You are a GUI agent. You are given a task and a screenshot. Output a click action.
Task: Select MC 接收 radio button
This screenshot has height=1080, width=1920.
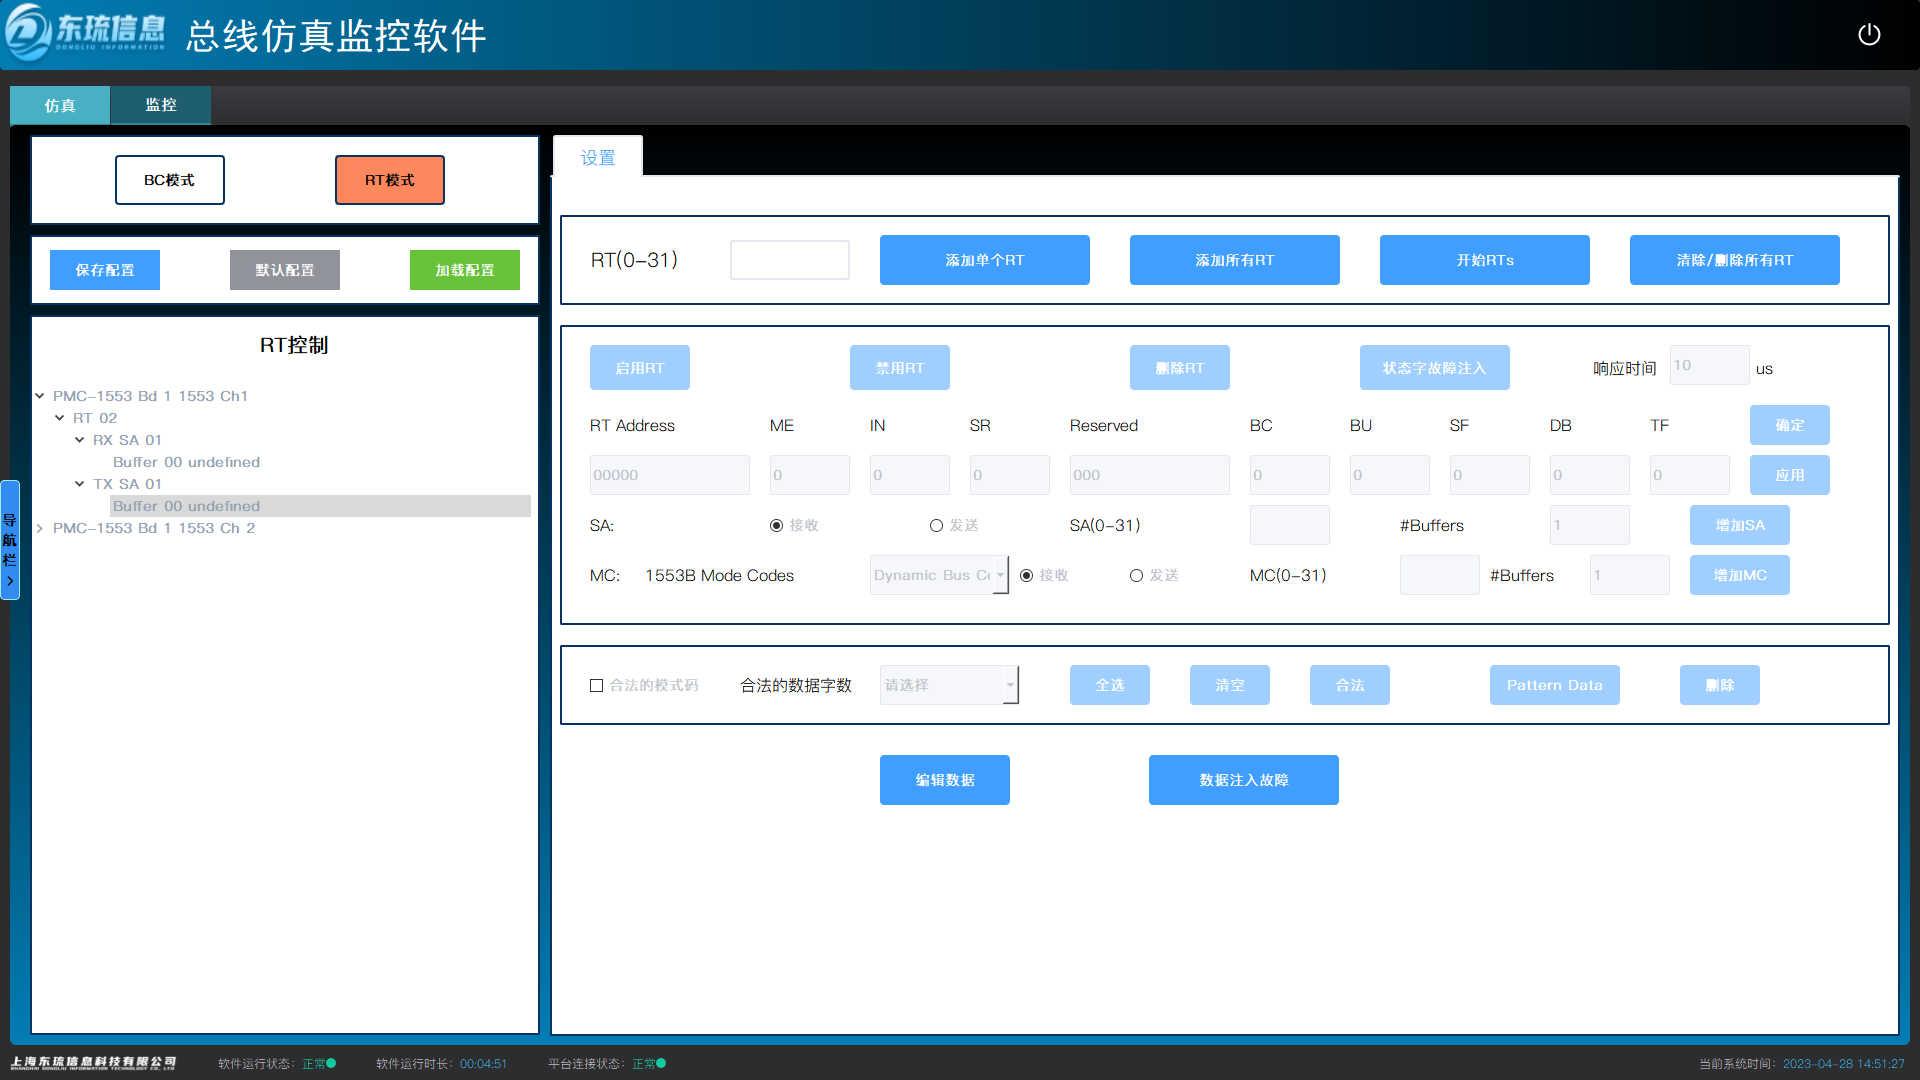1026,575
